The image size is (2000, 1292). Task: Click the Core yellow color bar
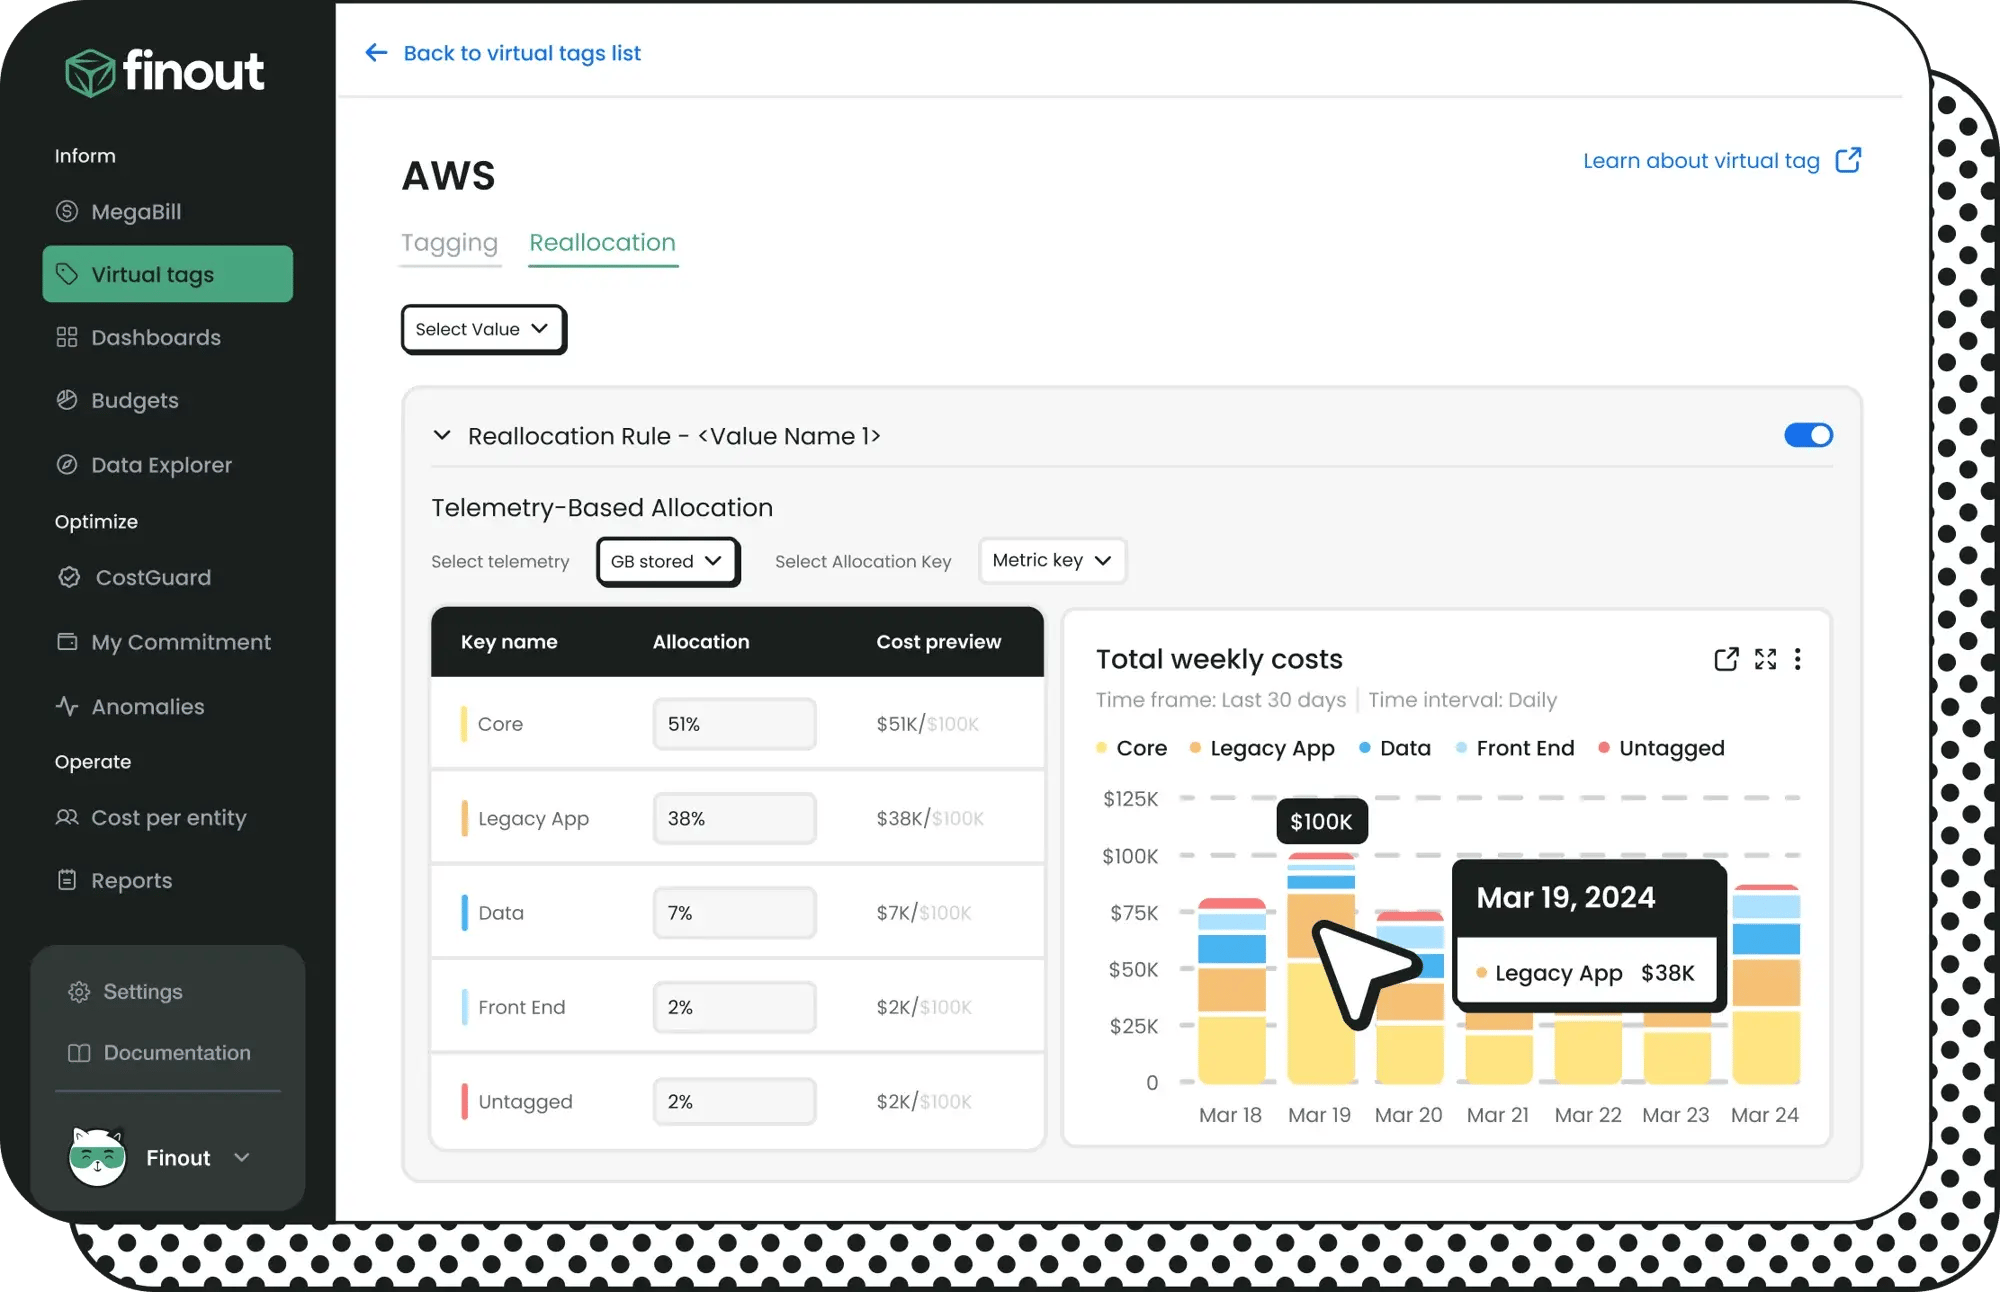464,723
